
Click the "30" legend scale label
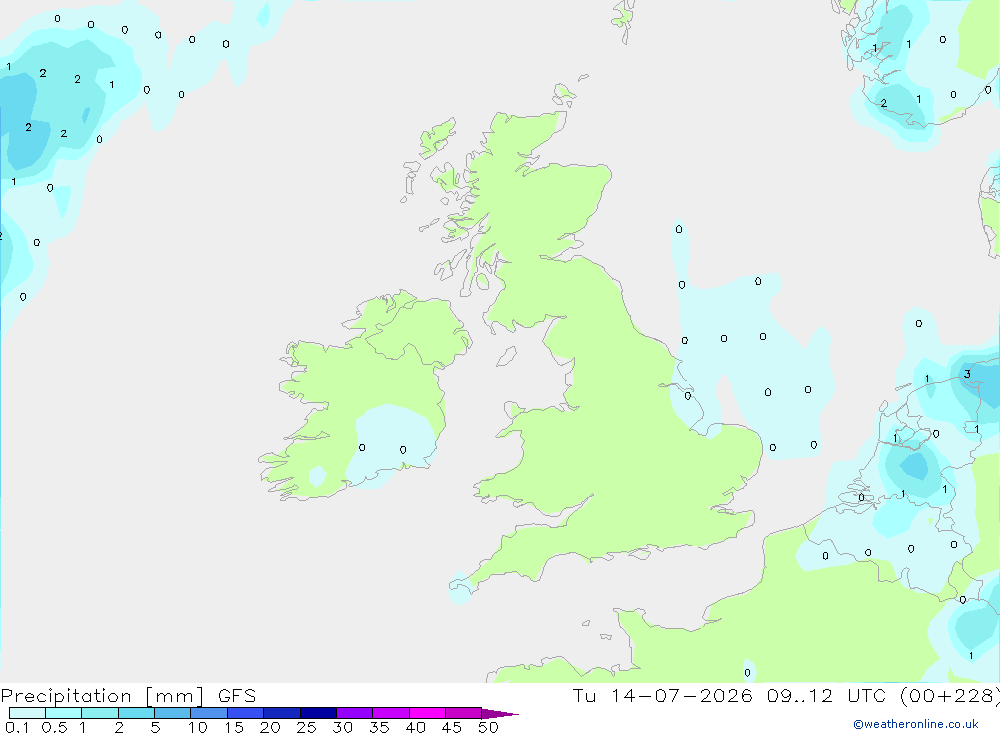[343, 727]
